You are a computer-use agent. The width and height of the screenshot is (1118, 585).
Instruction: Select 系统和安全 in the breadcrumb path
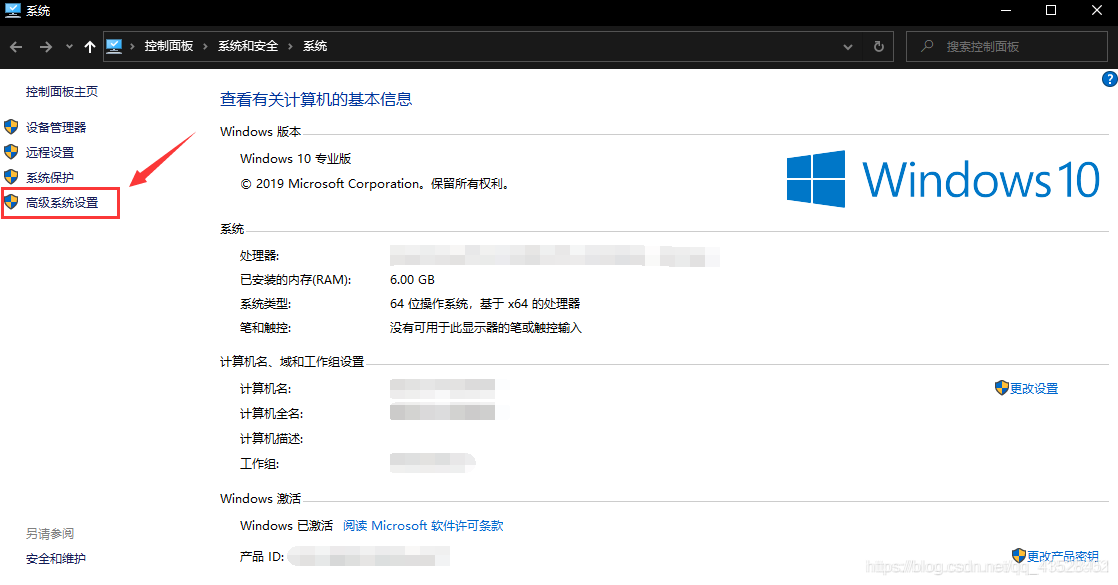coord(248,46)
